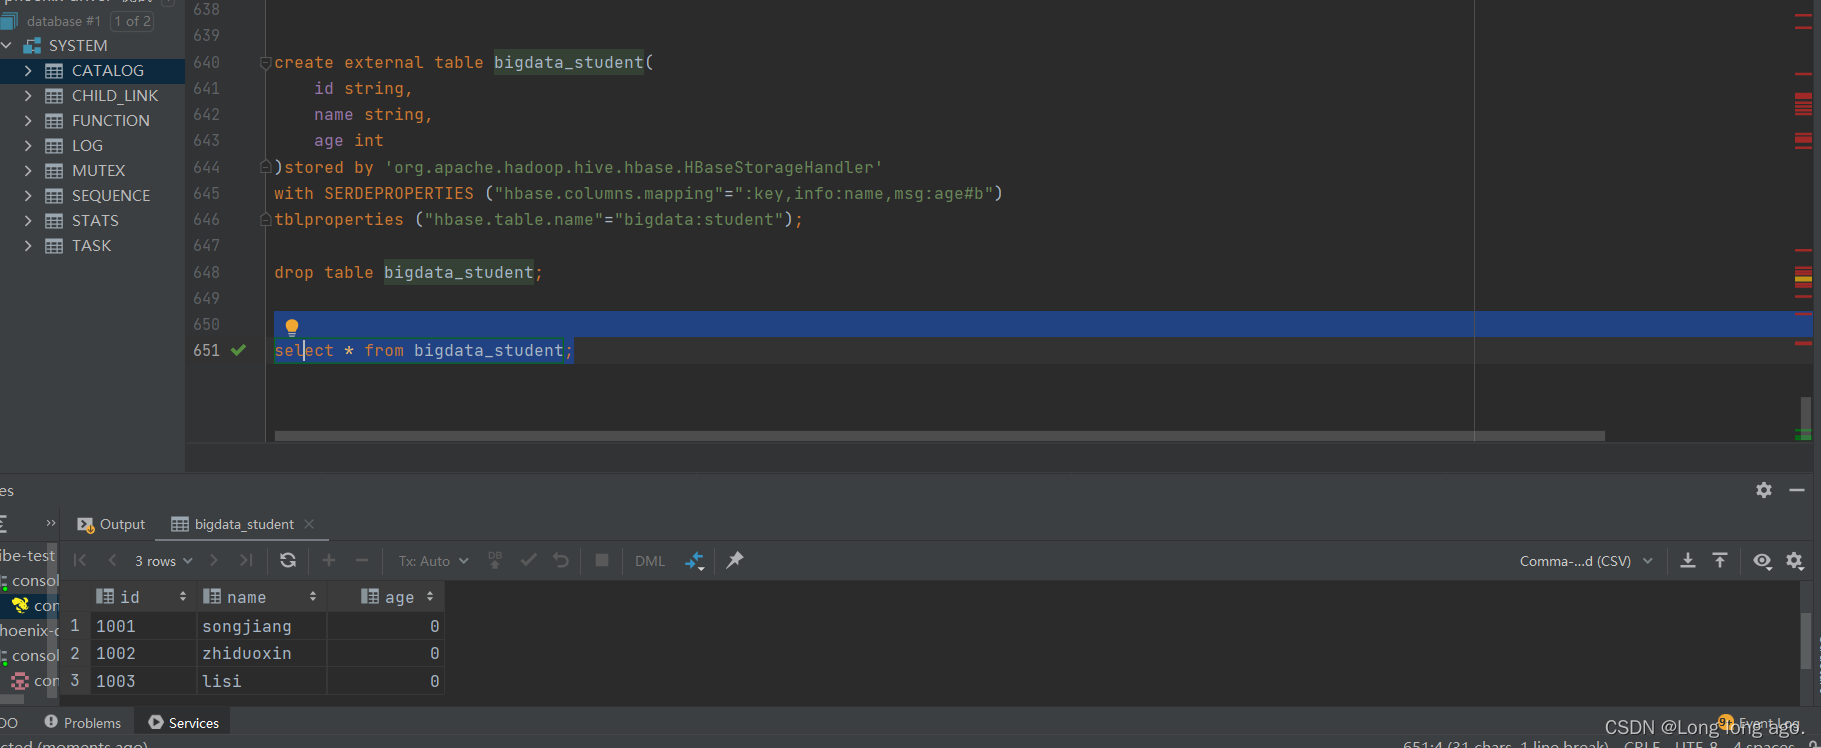This screenshot has width=1821, height=748.
Task: Switch to the Output tab
Action: click(111, 524)
